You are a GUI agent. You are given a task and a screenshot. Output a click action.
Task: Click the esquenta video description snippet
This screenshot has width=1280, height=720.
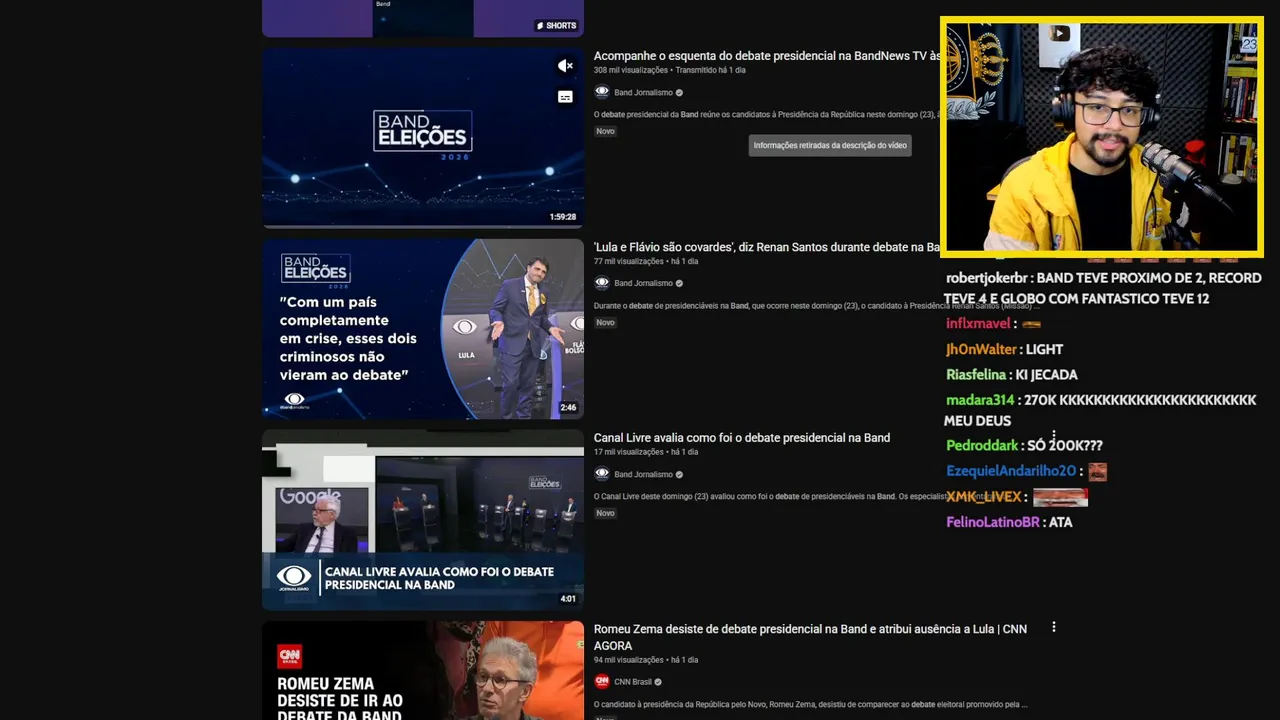(767, 114)
